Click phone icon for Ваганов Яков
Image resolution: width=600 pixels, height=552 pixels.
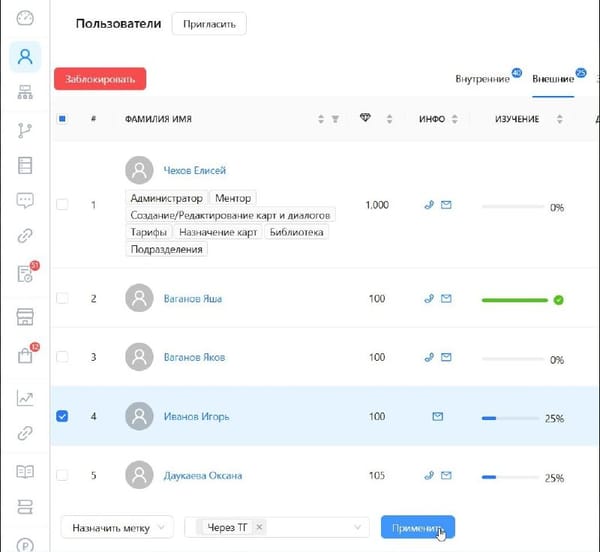point(429,357)
